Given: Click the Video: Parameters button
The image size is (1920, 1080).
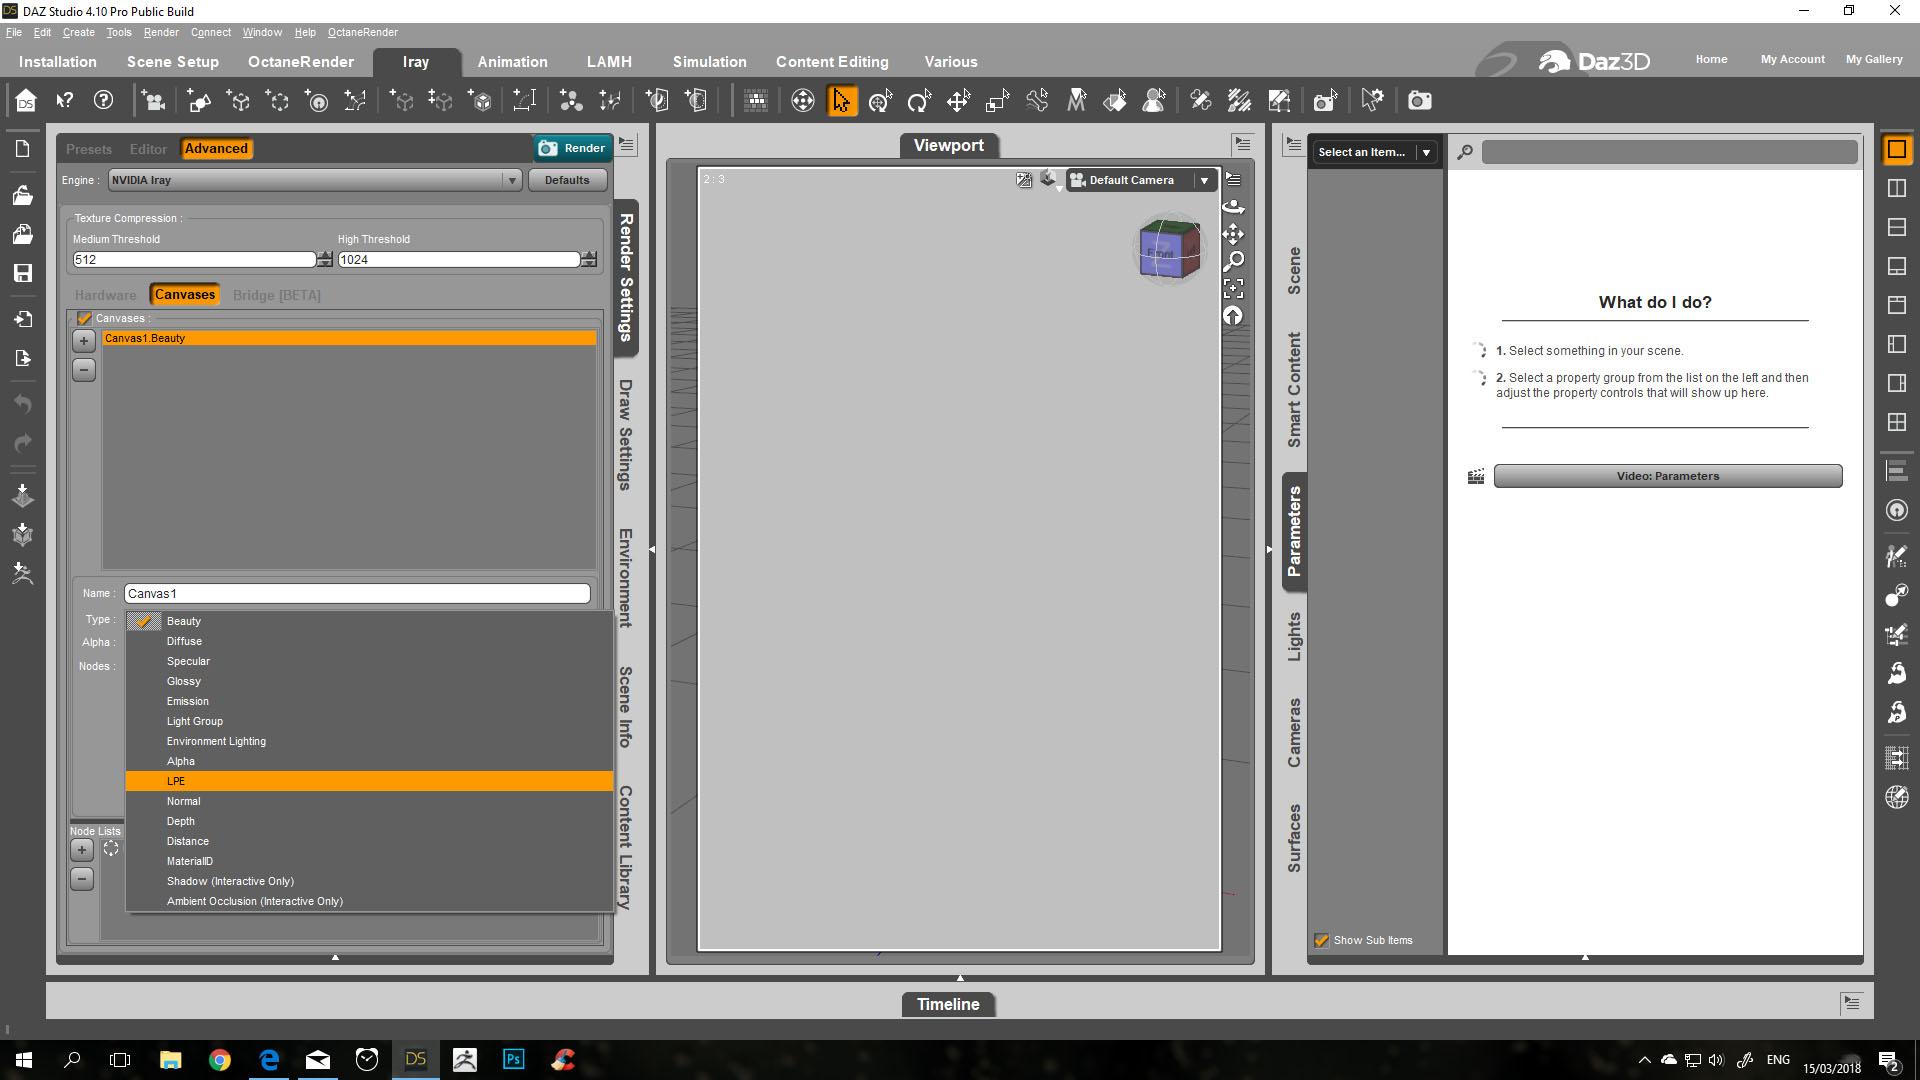Looking at the screenshot, I should coord(1667,476).
